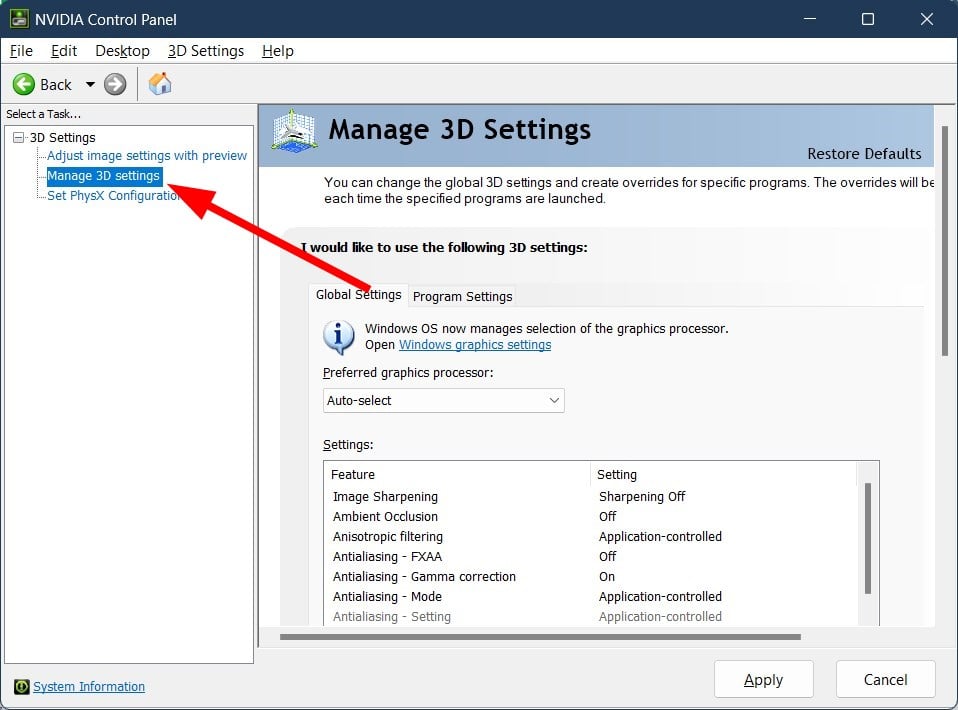
Task: Switch to the Global Settings tab
Action: coord(358,295)
